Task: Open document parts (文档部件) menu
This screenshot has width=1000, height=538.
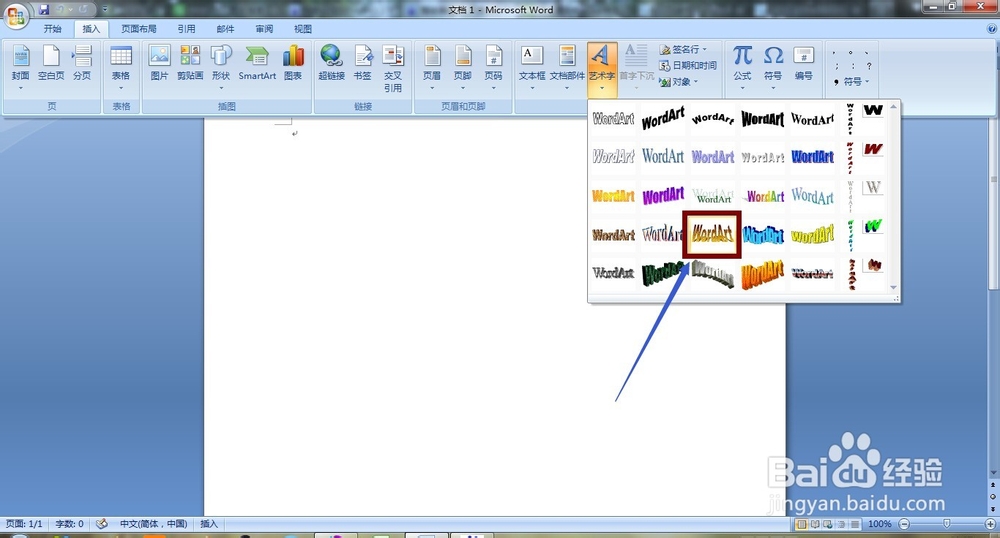Action: [x=567, y=67]
